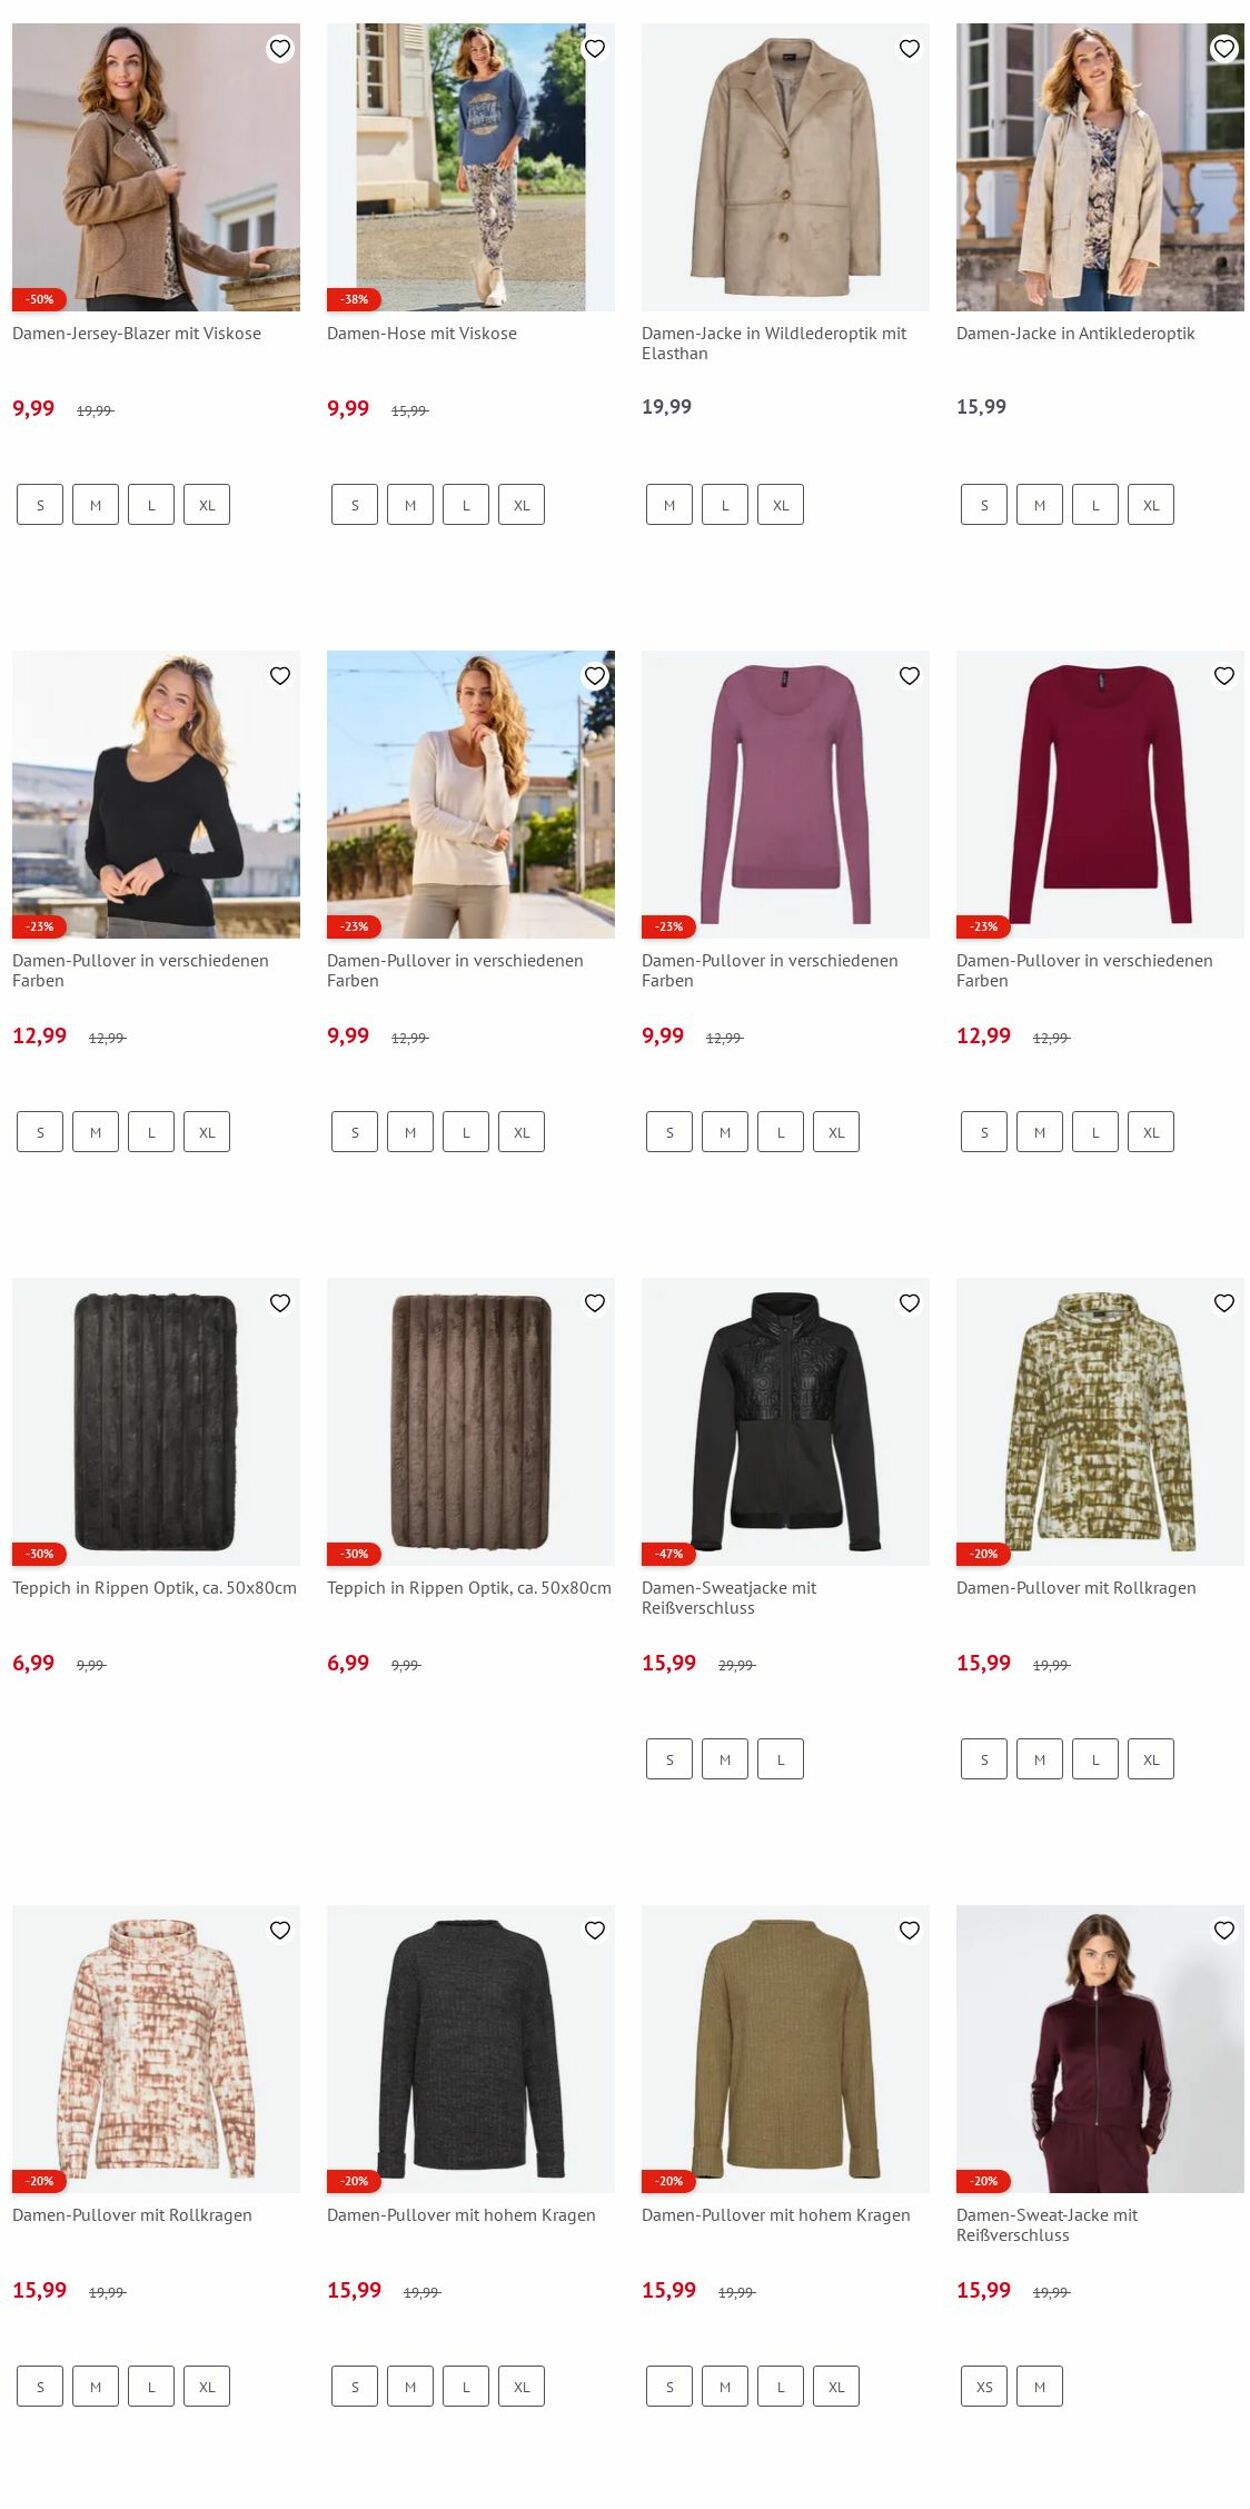Pick size M for Damen-Jacke in Wildlederoptik

pos(669,505)
